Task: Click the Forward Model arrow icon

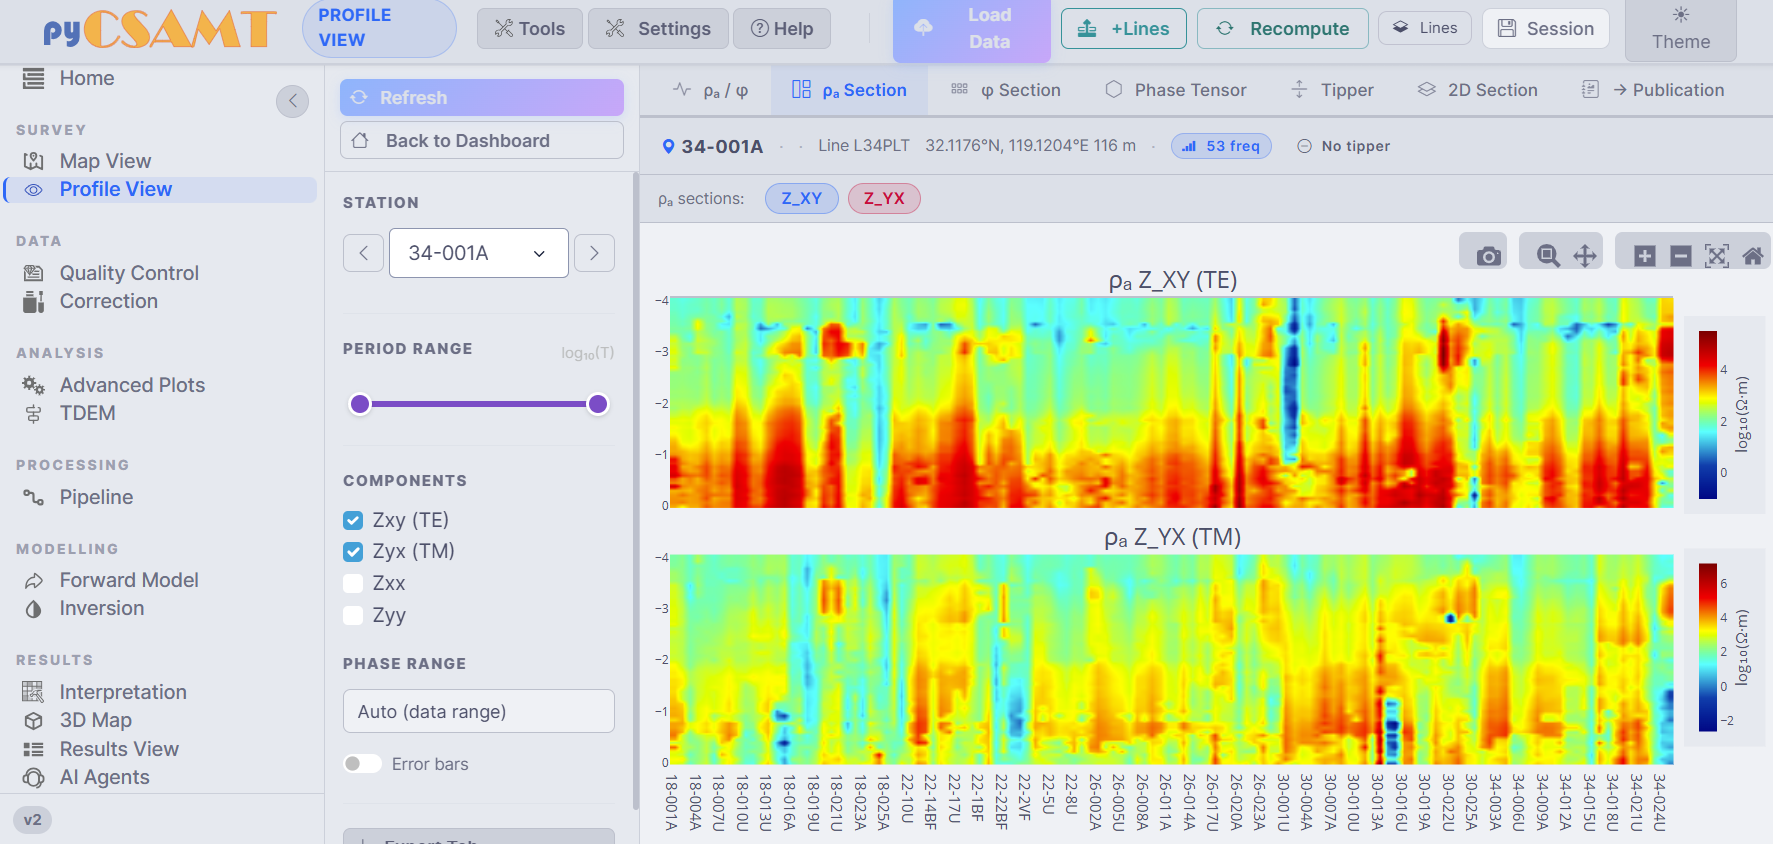Action: (x=33, y=580)
